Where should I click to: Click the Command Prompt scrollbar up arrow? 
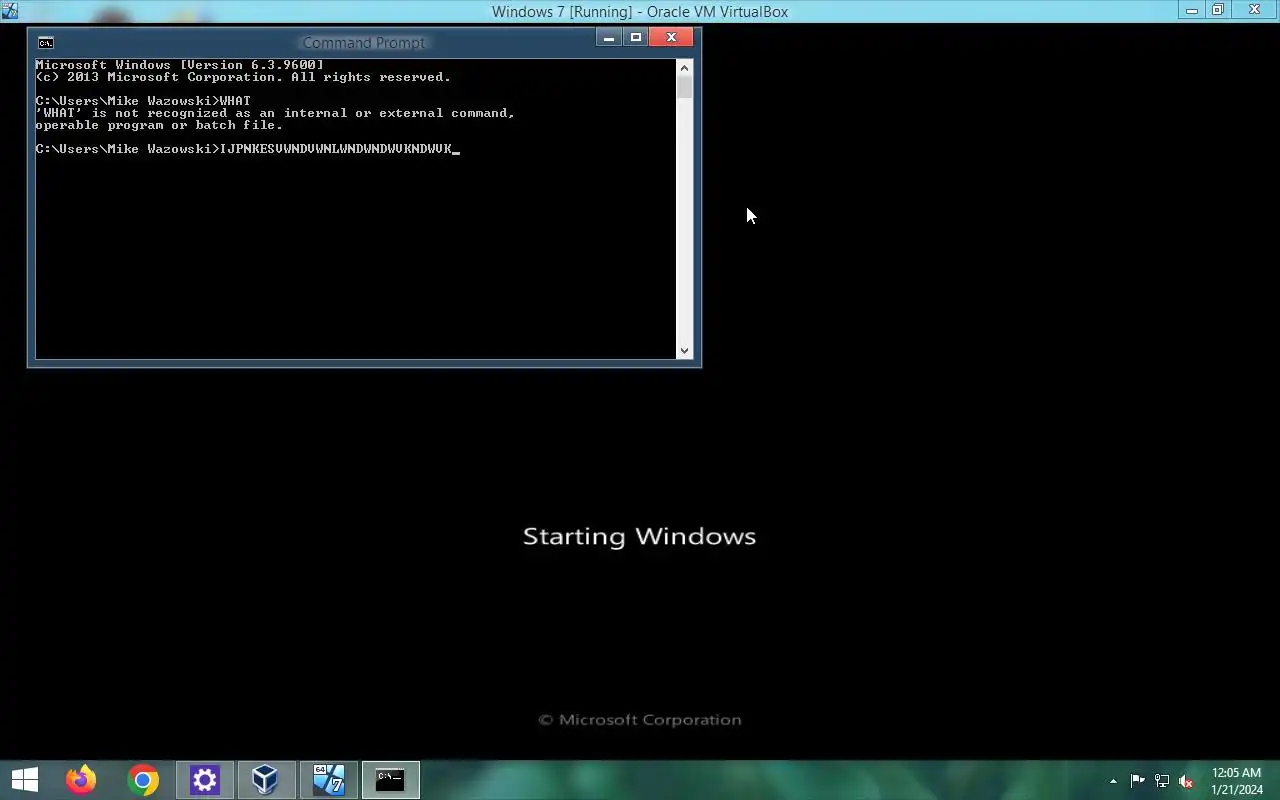tap(684, 67)
